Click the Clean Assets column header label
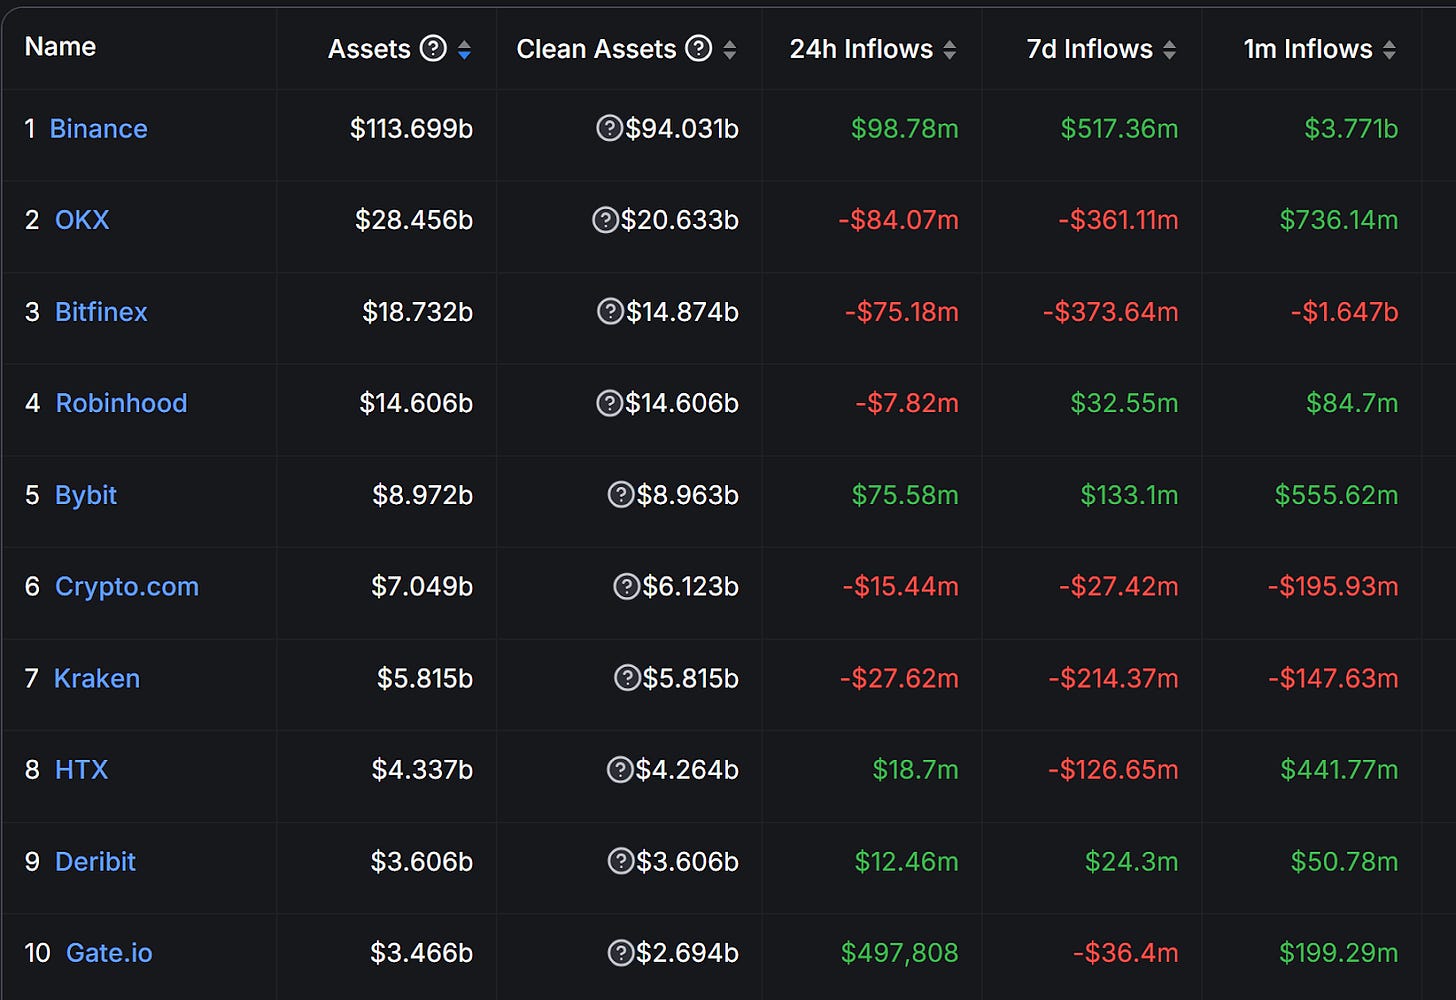The width and height of the screenshot is (1456, 1000). [x=596, y=49]
